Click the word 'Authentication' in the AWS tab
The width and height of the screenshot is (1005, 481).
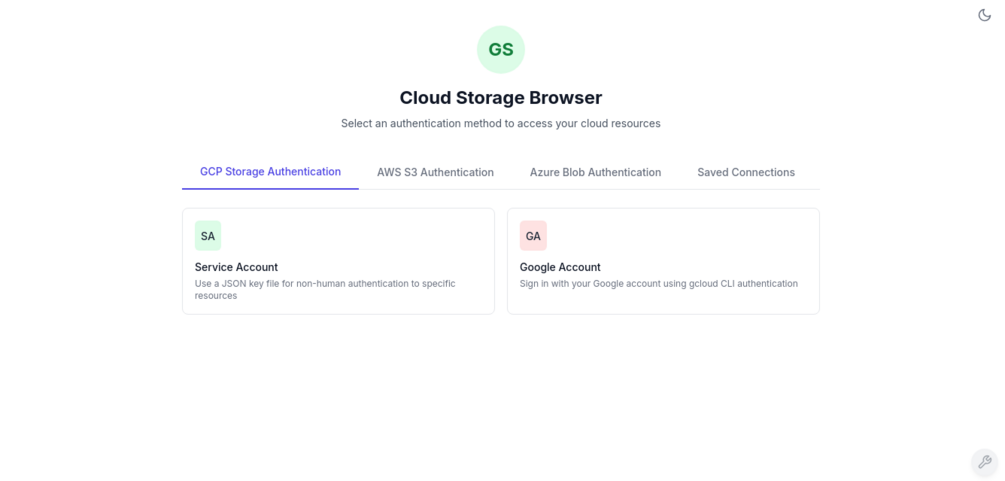(458, 172)
